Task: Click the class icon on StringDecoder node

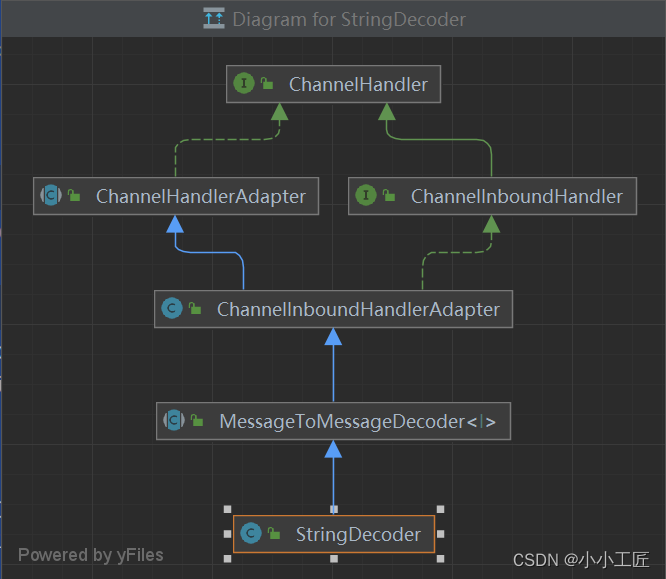Action: pyautogui.click(x=251, y=534)
